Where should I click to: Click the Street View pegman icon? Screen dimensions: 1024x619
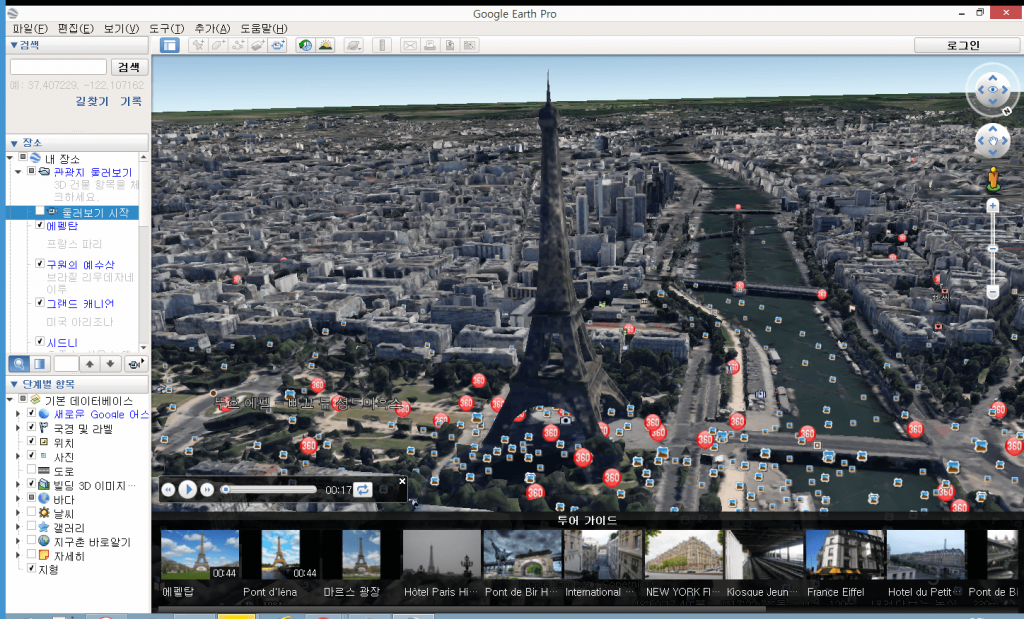tap(993, 180)
